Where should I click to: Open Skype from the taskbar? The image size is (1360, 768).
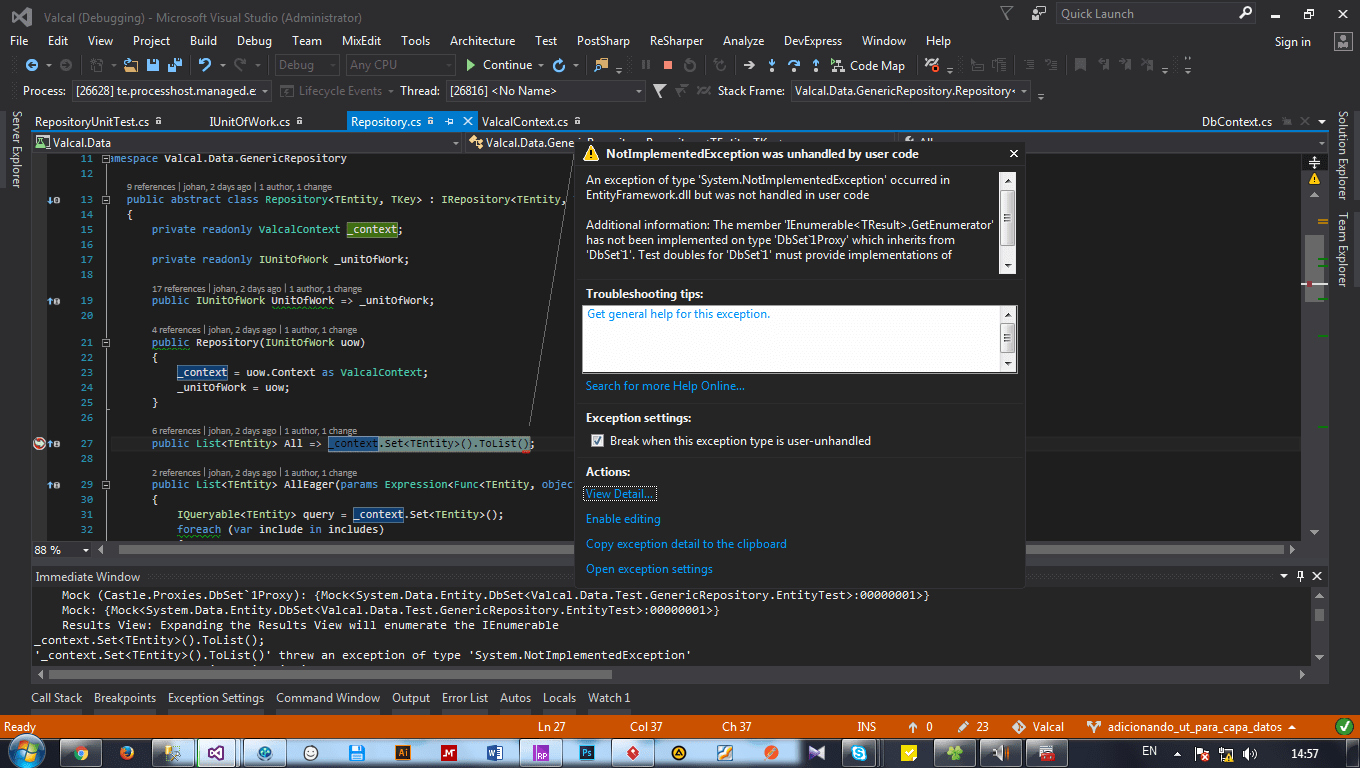[x=859, y=752]
